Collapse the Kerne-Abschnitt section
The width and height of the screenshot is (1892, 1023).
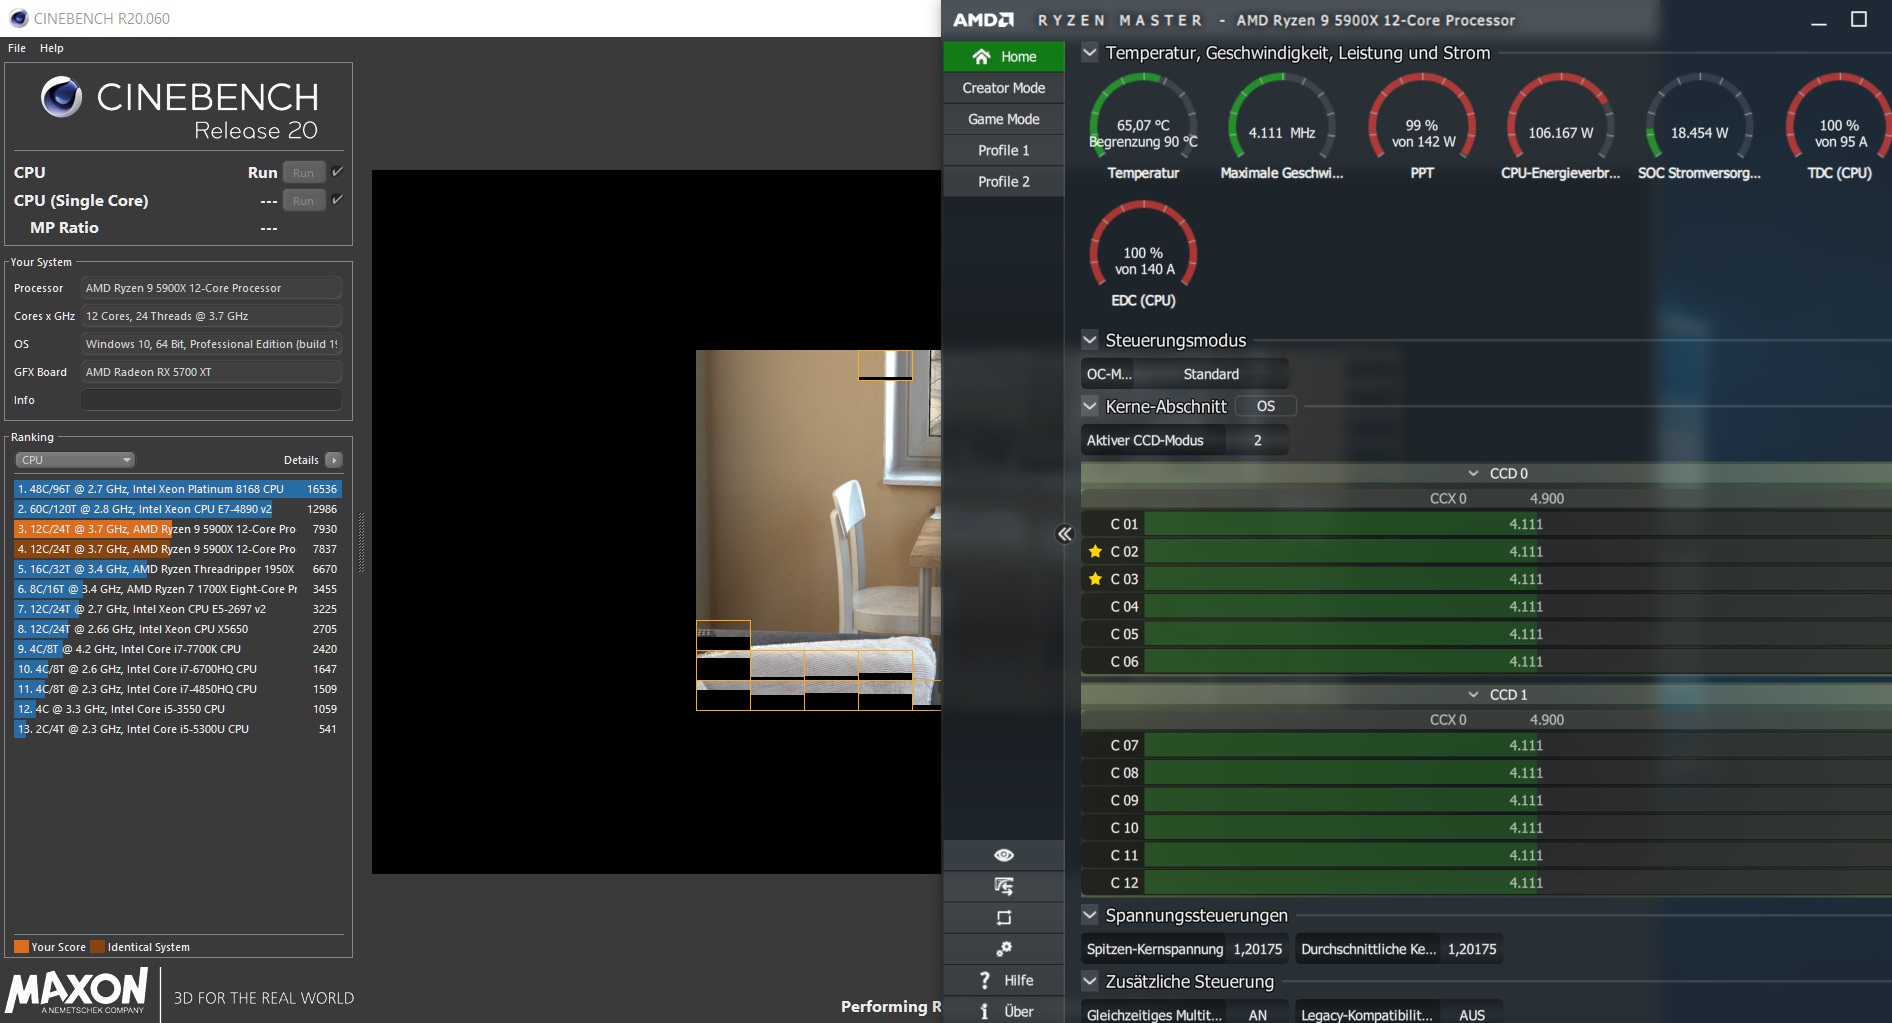(x=1090, y=406)
